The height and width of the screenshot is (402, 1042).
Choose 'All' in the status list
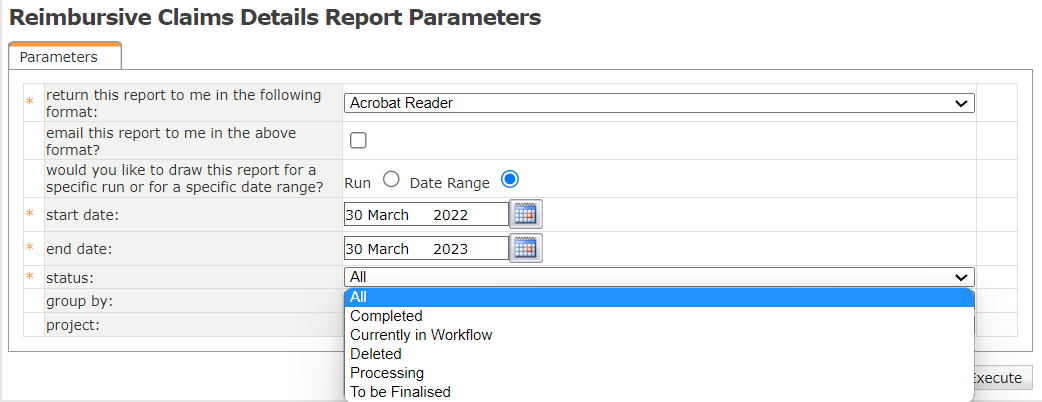coord(659,297)
